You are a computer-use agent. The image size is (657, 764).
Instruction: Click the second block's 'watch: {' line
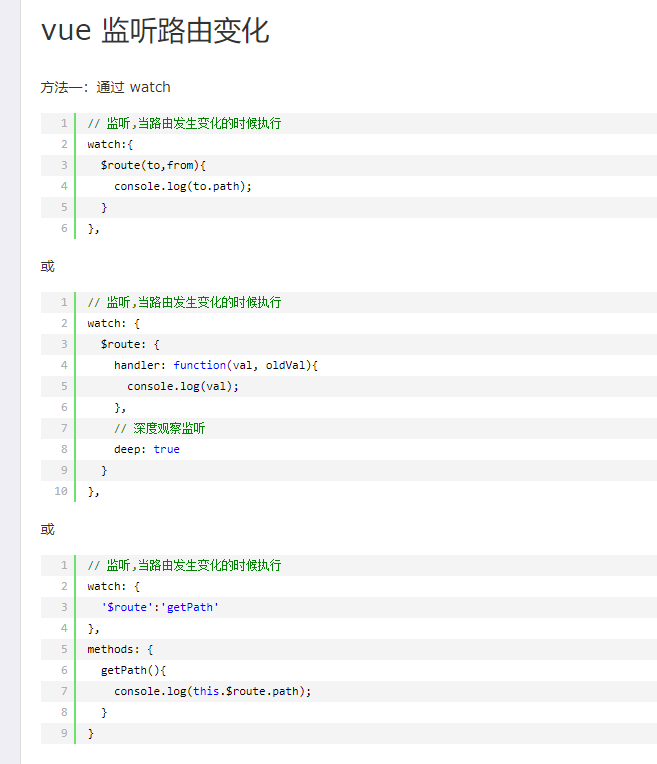pos(114,323)
